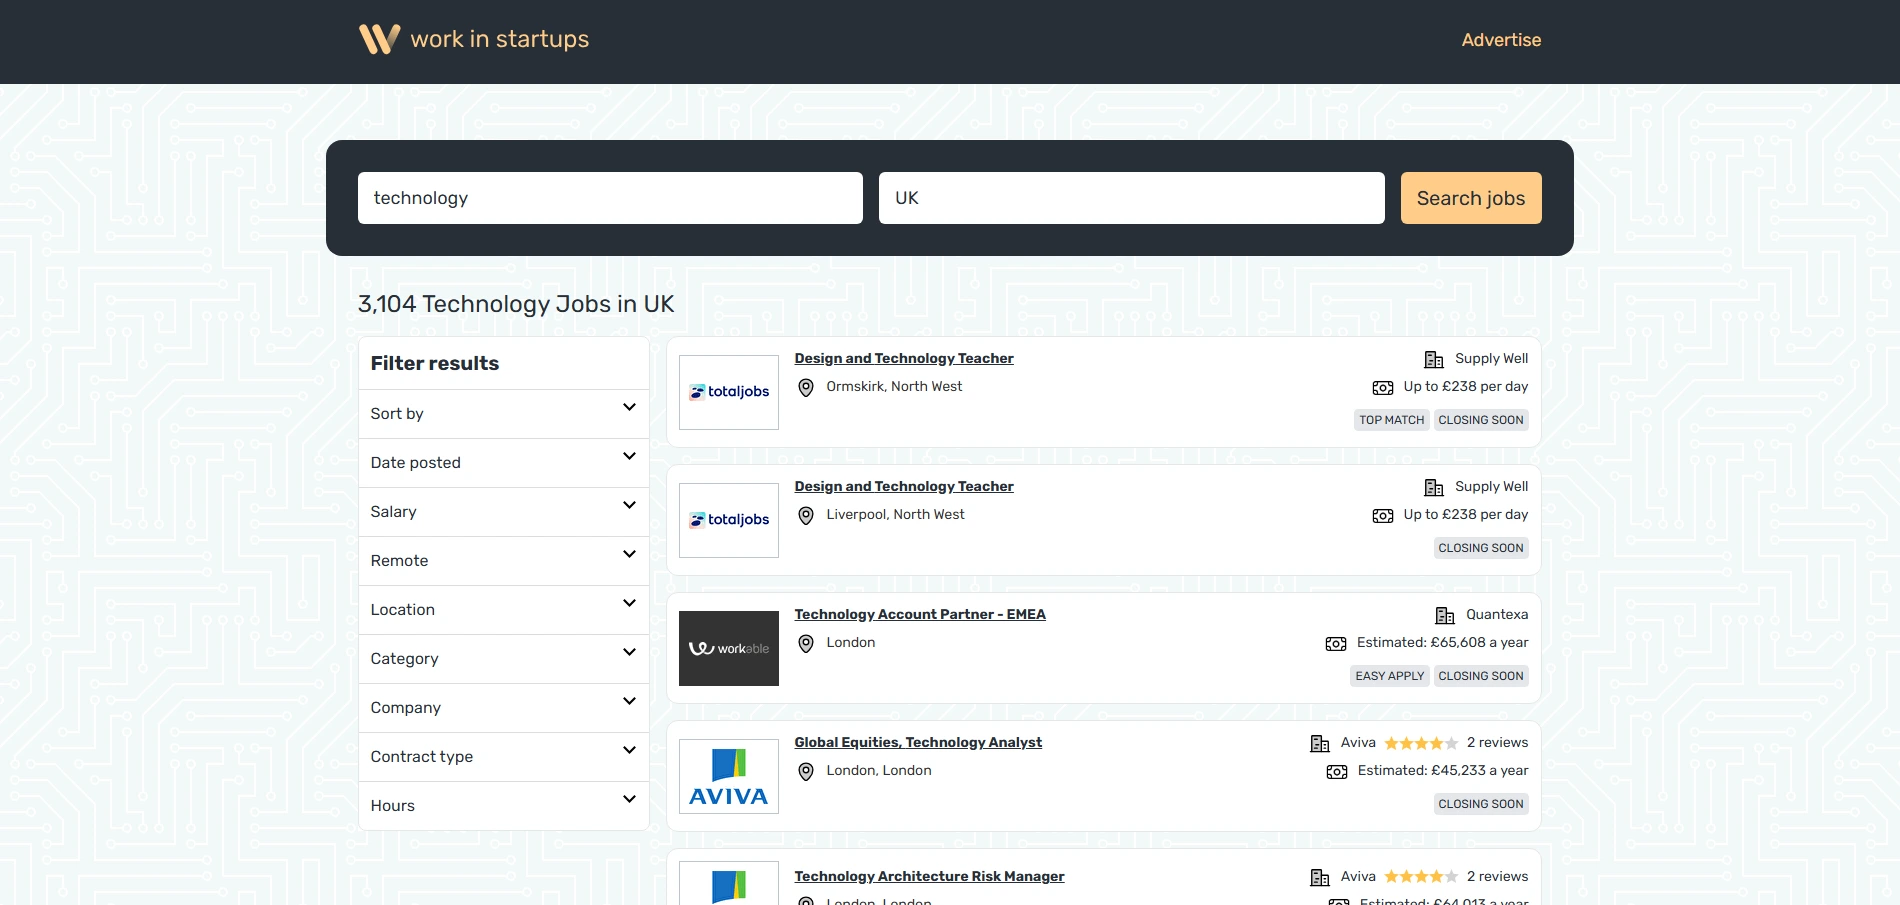Expand the Hours filter
The image size is (1900, 905).
[x=504, y=806]
